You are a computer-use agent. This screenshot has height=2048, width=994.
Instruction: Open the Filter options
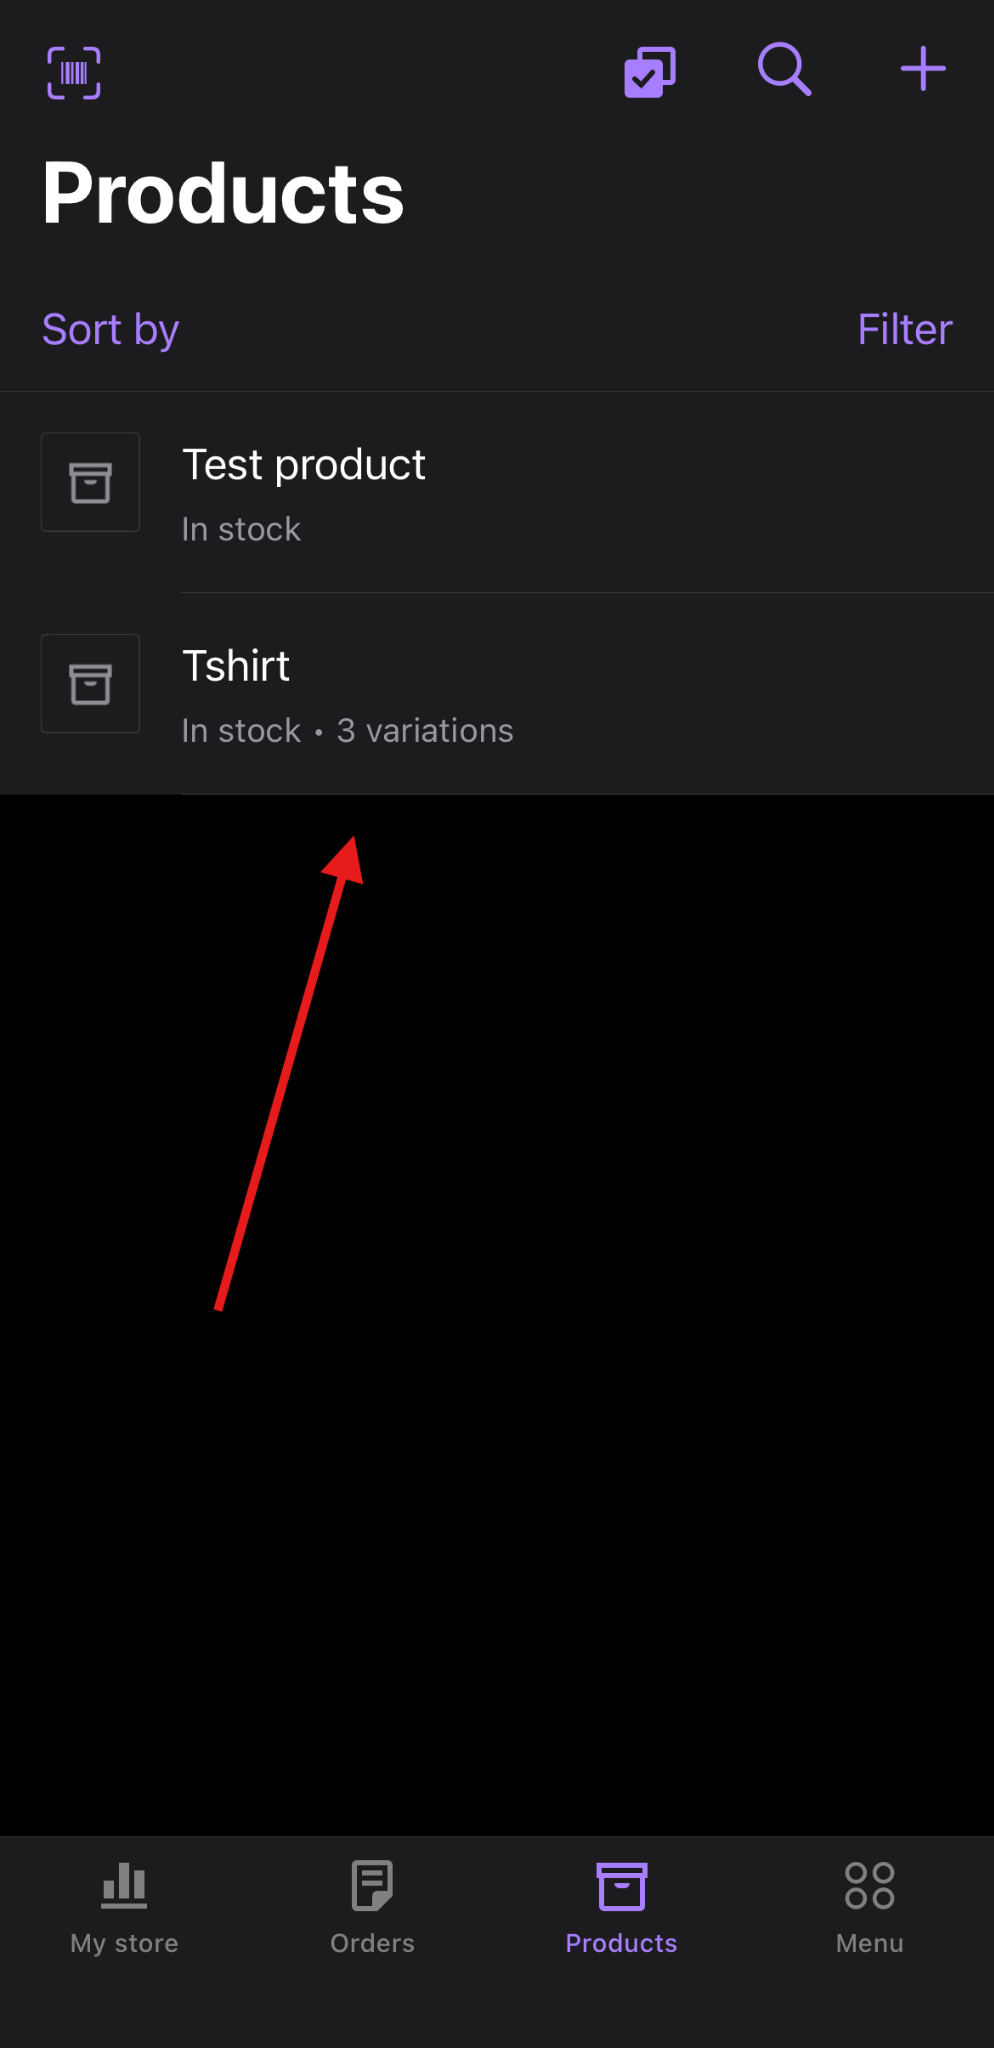click(x=904, y=330)
